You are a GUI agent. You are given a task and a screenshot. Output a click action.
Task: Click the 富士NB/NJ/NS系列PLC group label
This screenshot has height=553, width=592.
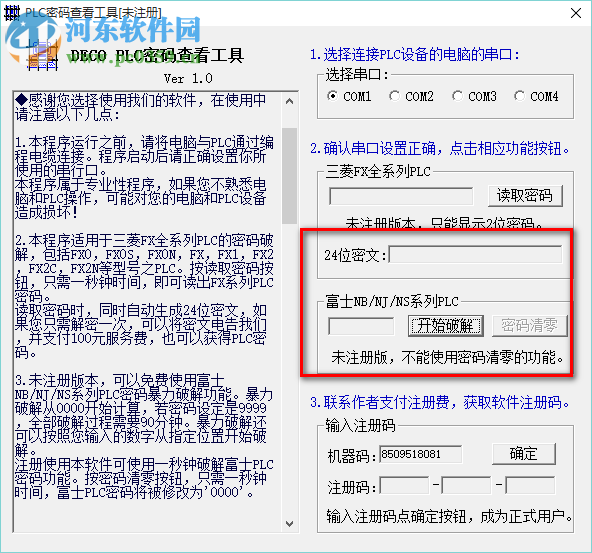point(392,301)
